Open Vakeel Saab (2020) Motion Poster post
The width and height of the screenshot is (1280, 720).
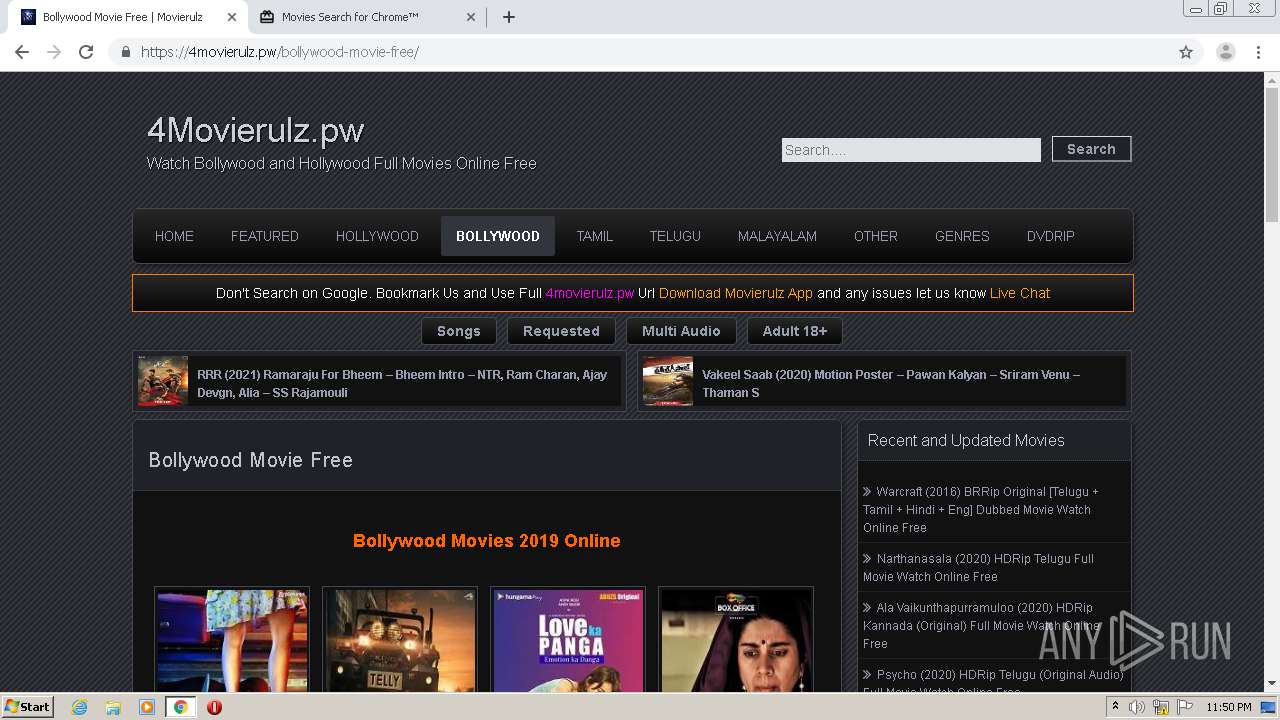891,383
